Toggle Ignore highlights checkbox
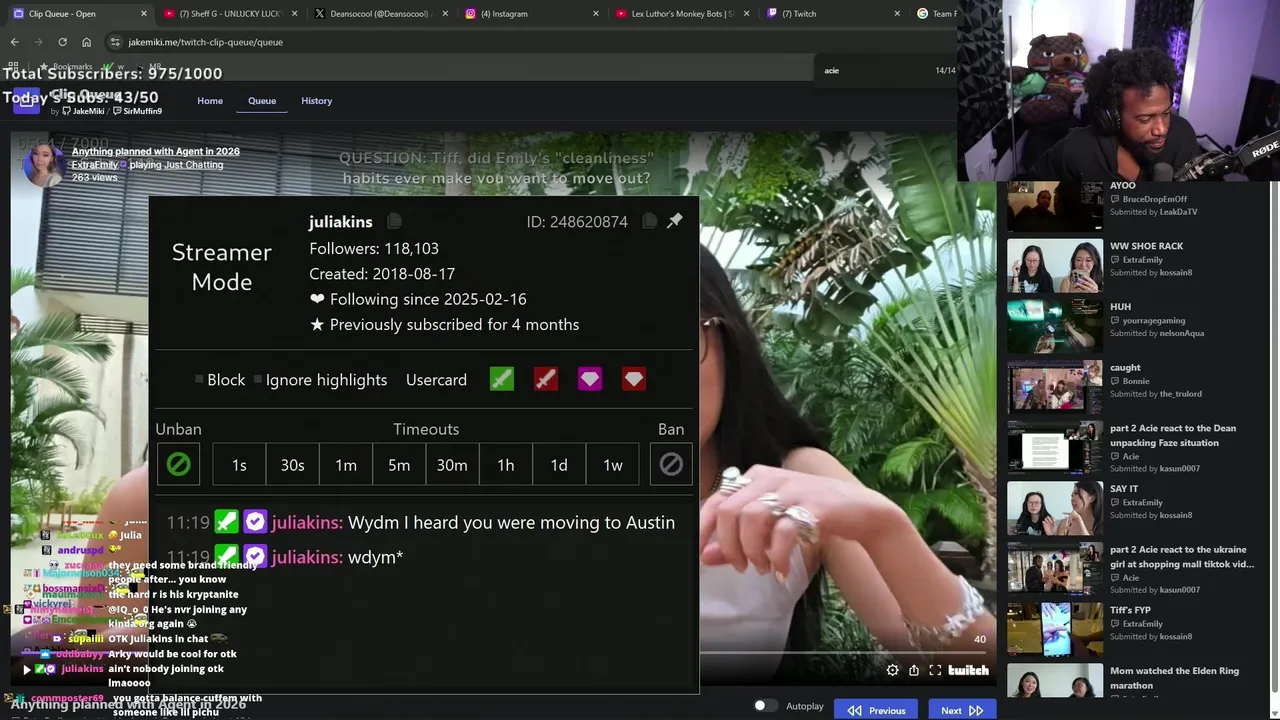This screenshot has width=1280, height=720. (258, 379)
